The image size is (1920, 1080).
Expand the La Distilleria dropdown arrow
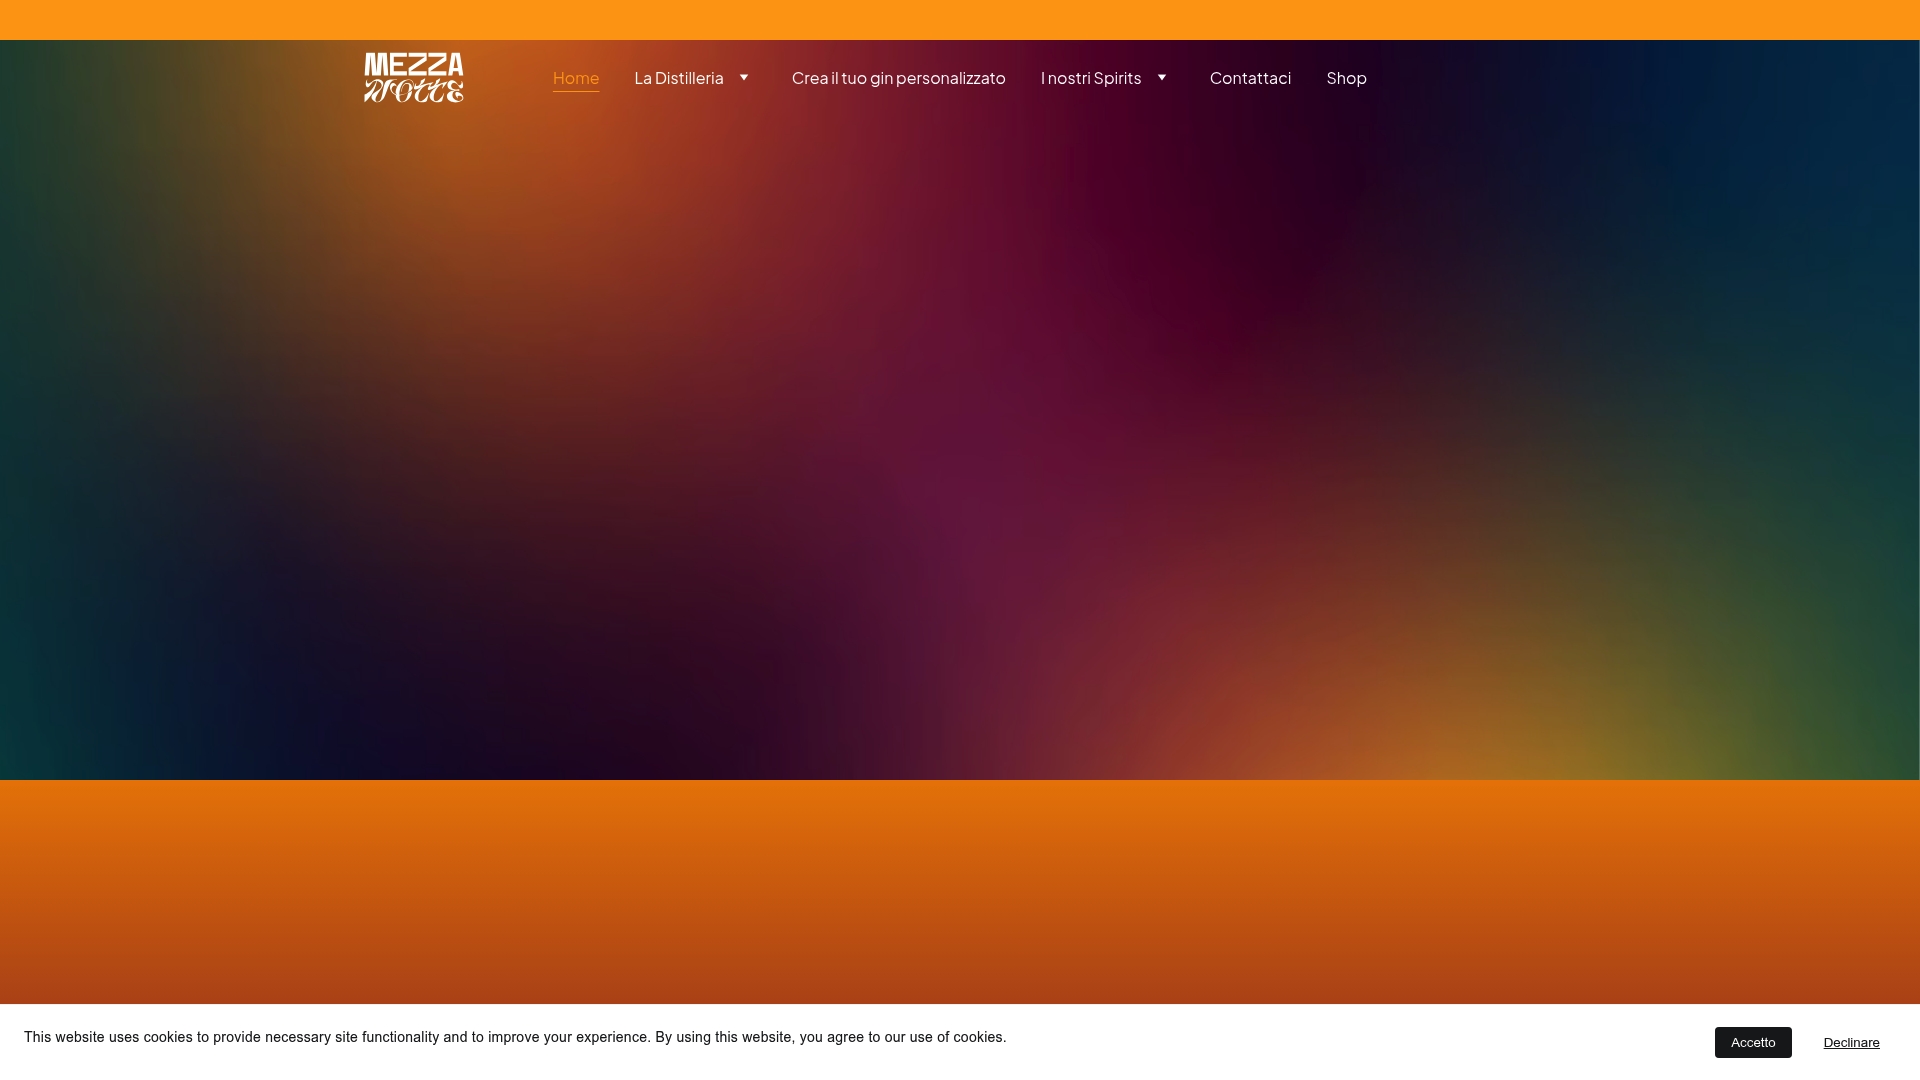744,77
